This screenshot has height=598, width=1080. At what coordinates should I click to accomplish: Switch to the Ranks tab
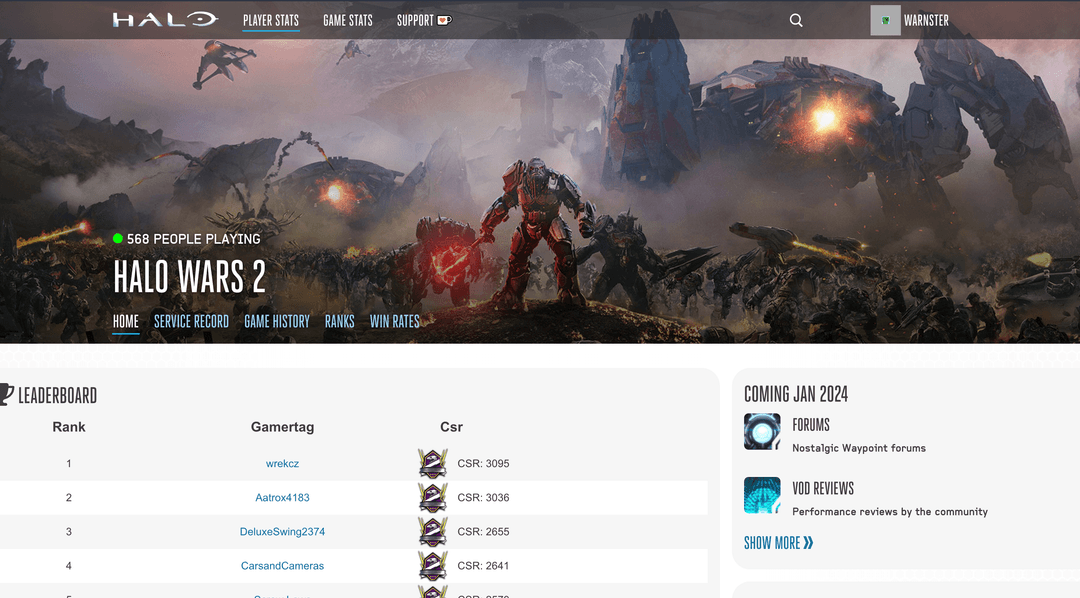[340, 322]
